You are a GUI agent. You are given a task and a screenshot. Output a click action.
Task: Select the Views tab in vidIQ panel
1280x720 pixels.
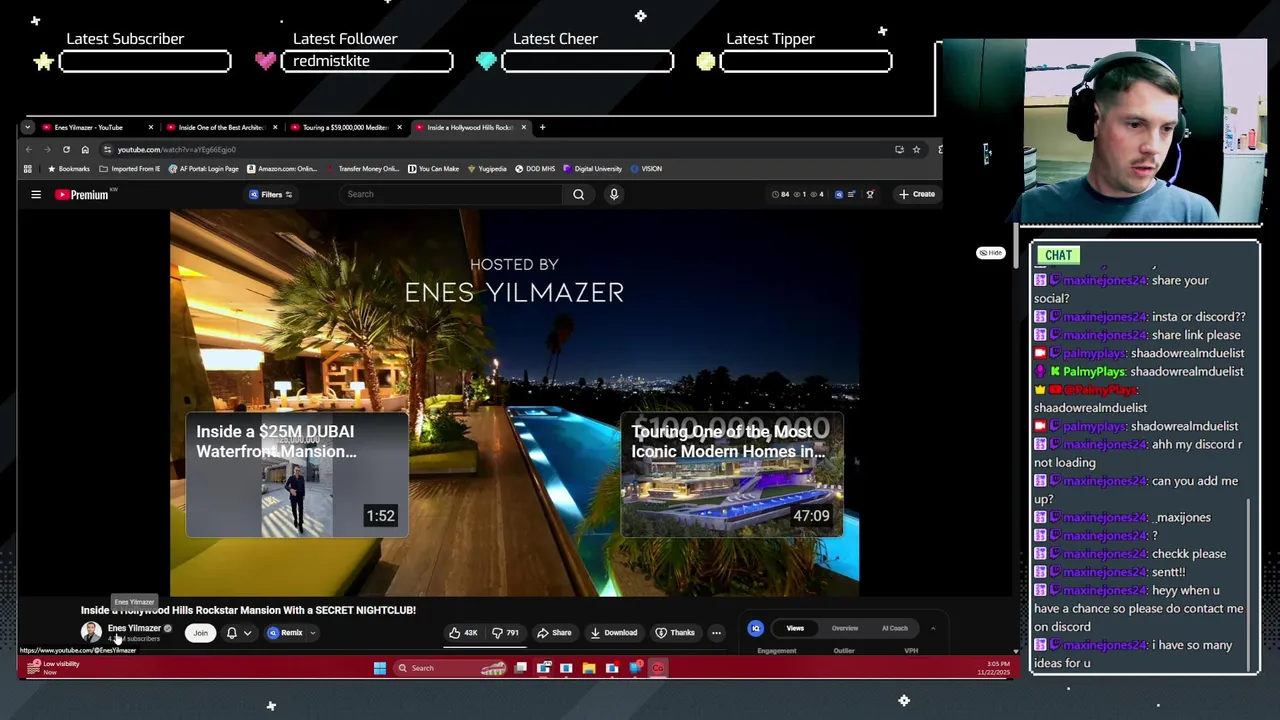[x=795, y=628]
